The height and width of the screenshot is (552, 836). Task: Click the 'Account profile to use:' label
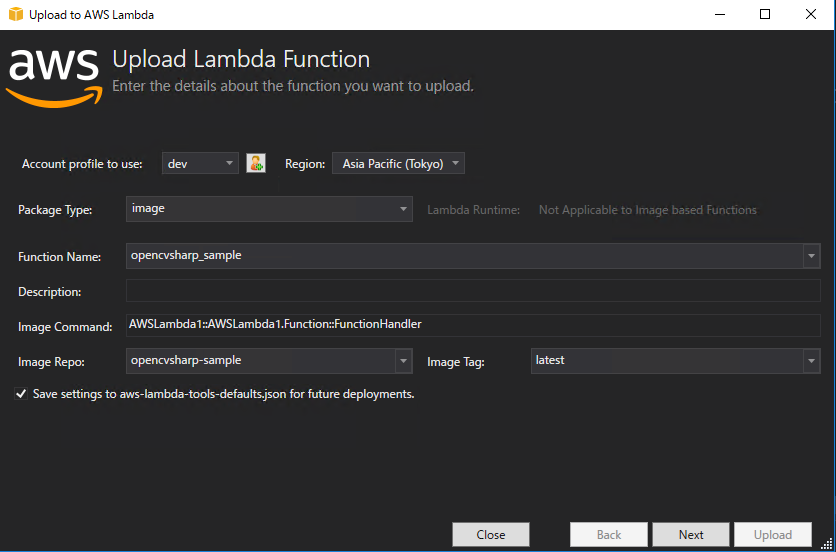coord(82,164)
